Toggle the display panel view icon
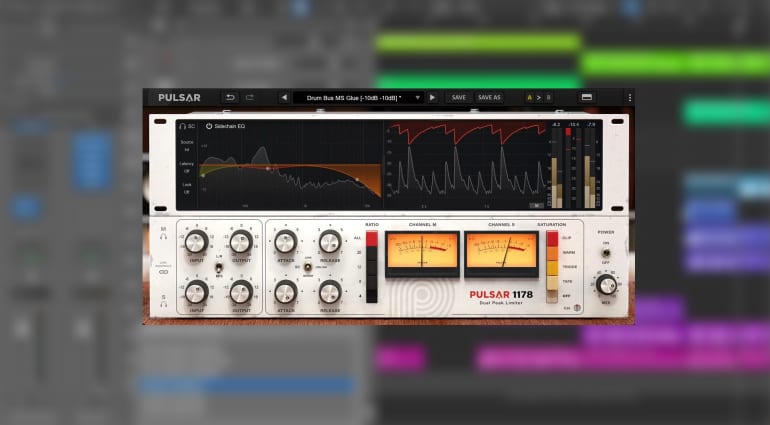The height and width of the screenshot is (425, 770). 587,98
